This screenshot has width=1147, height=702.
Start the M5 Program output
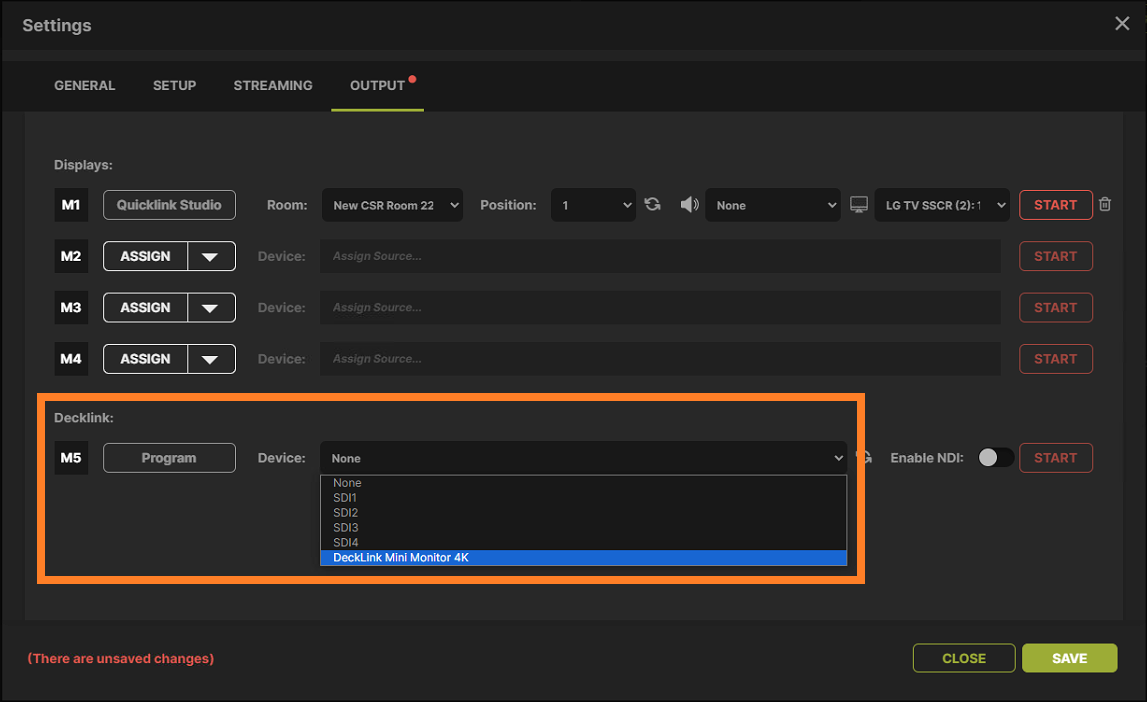click(1055, 457)
